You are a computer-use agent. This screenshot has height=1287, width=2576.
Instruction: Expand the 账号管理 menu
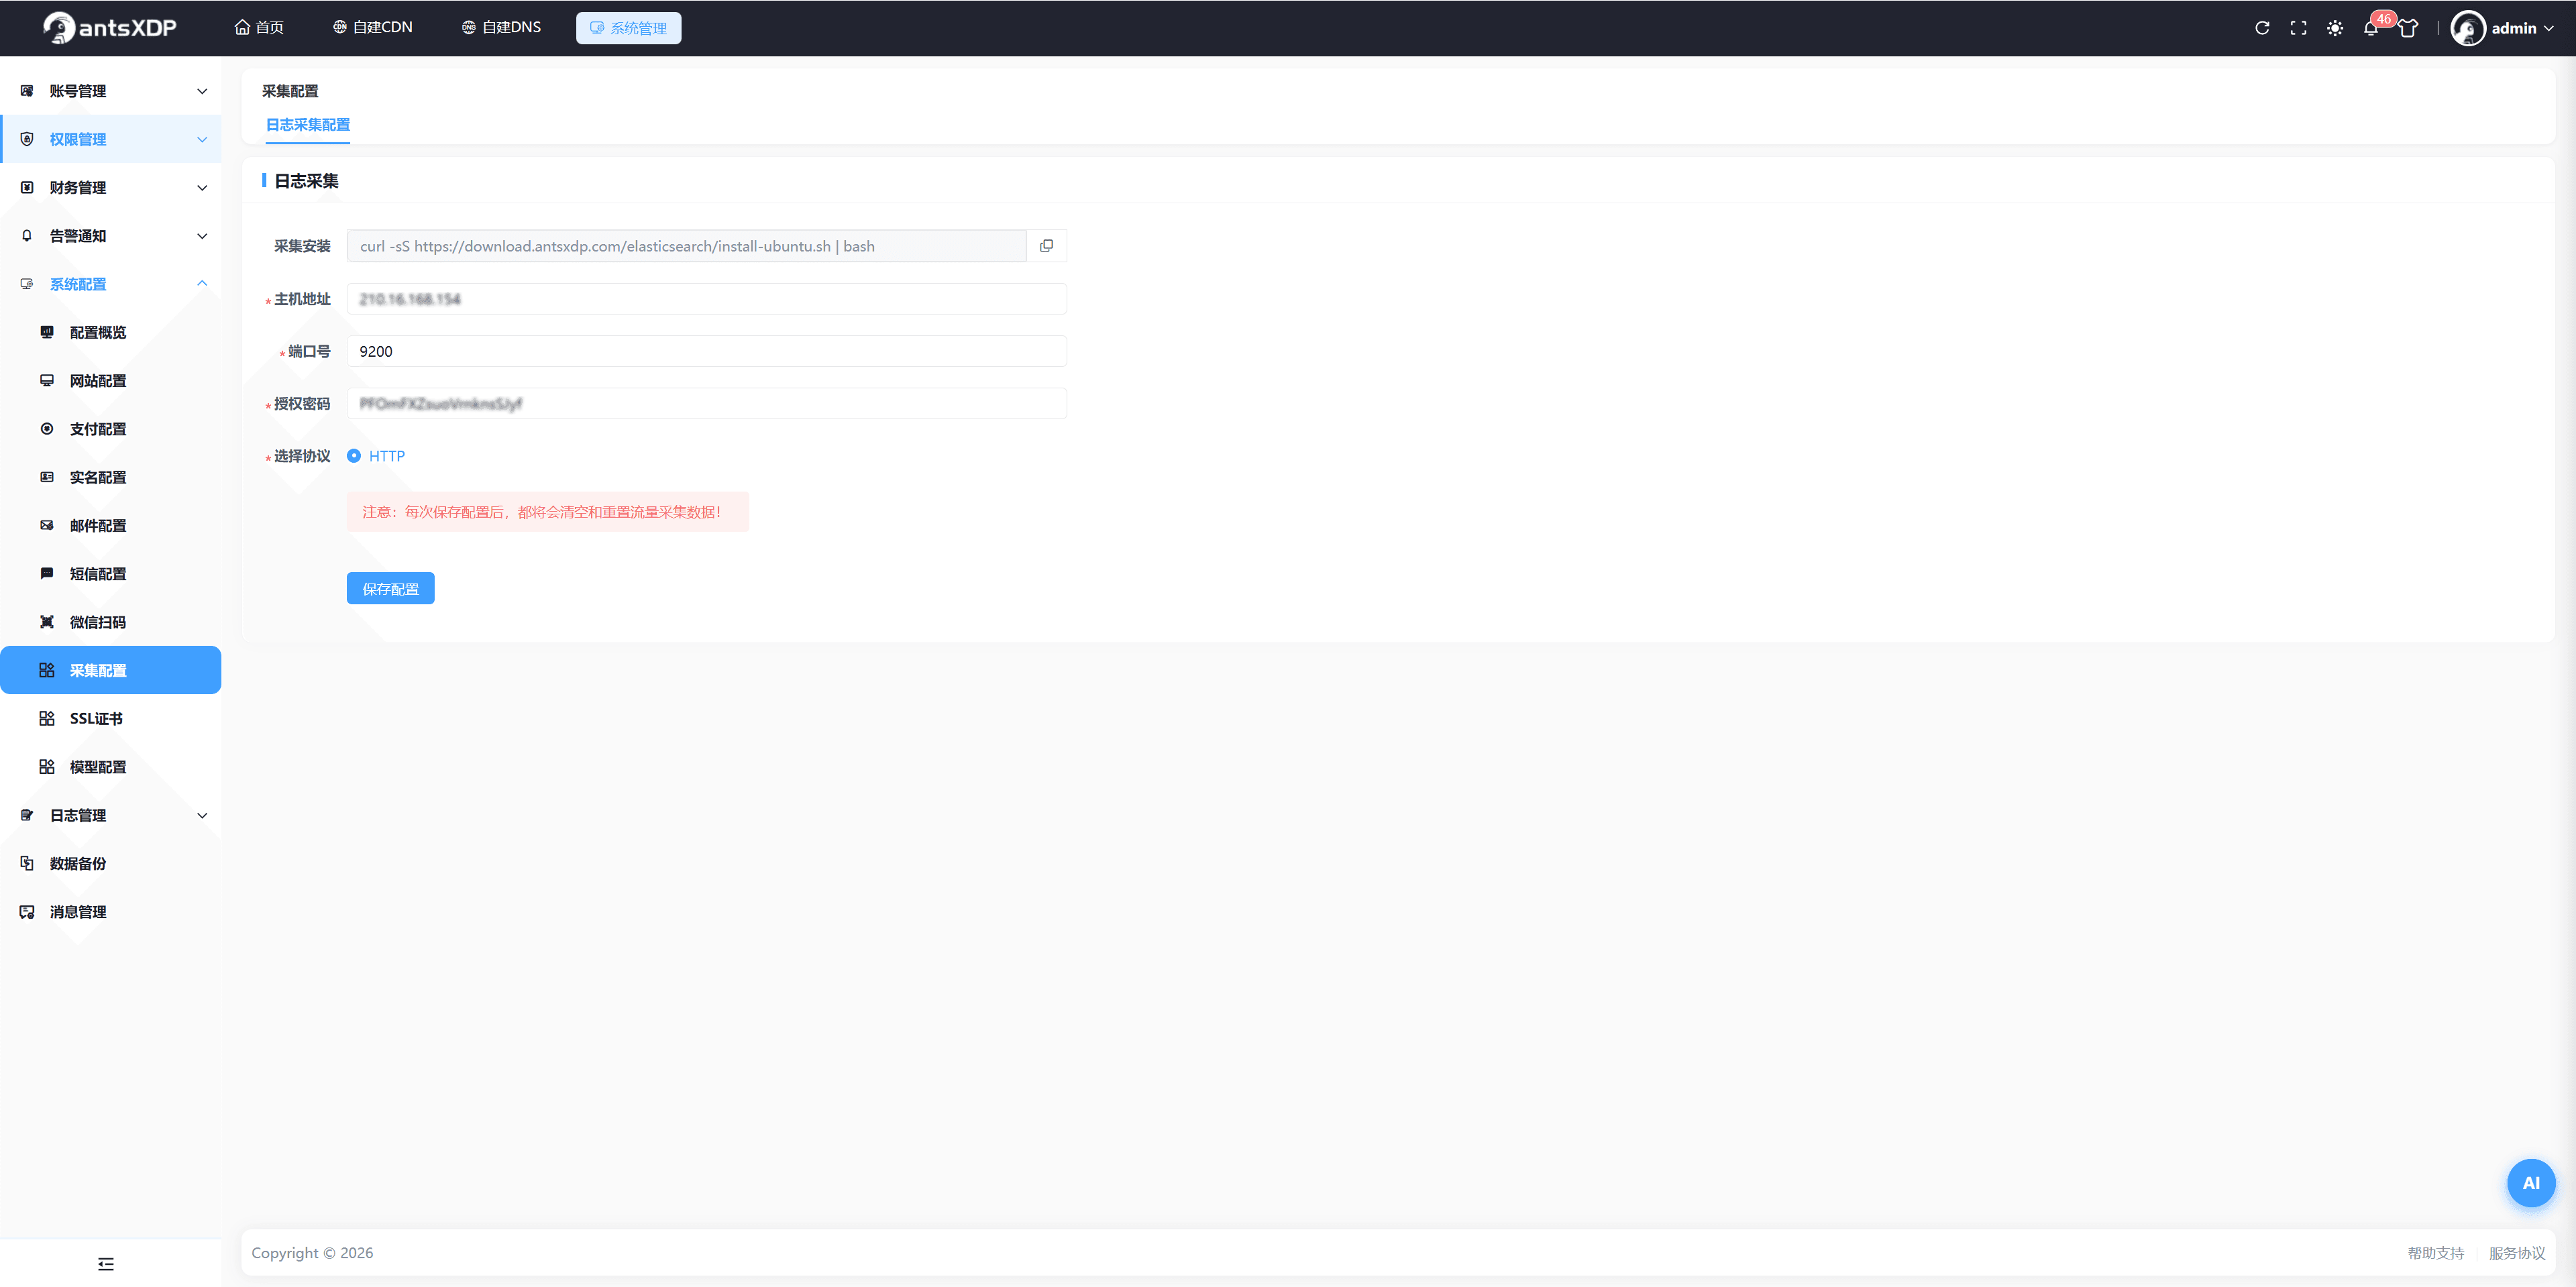coord(110,91)
